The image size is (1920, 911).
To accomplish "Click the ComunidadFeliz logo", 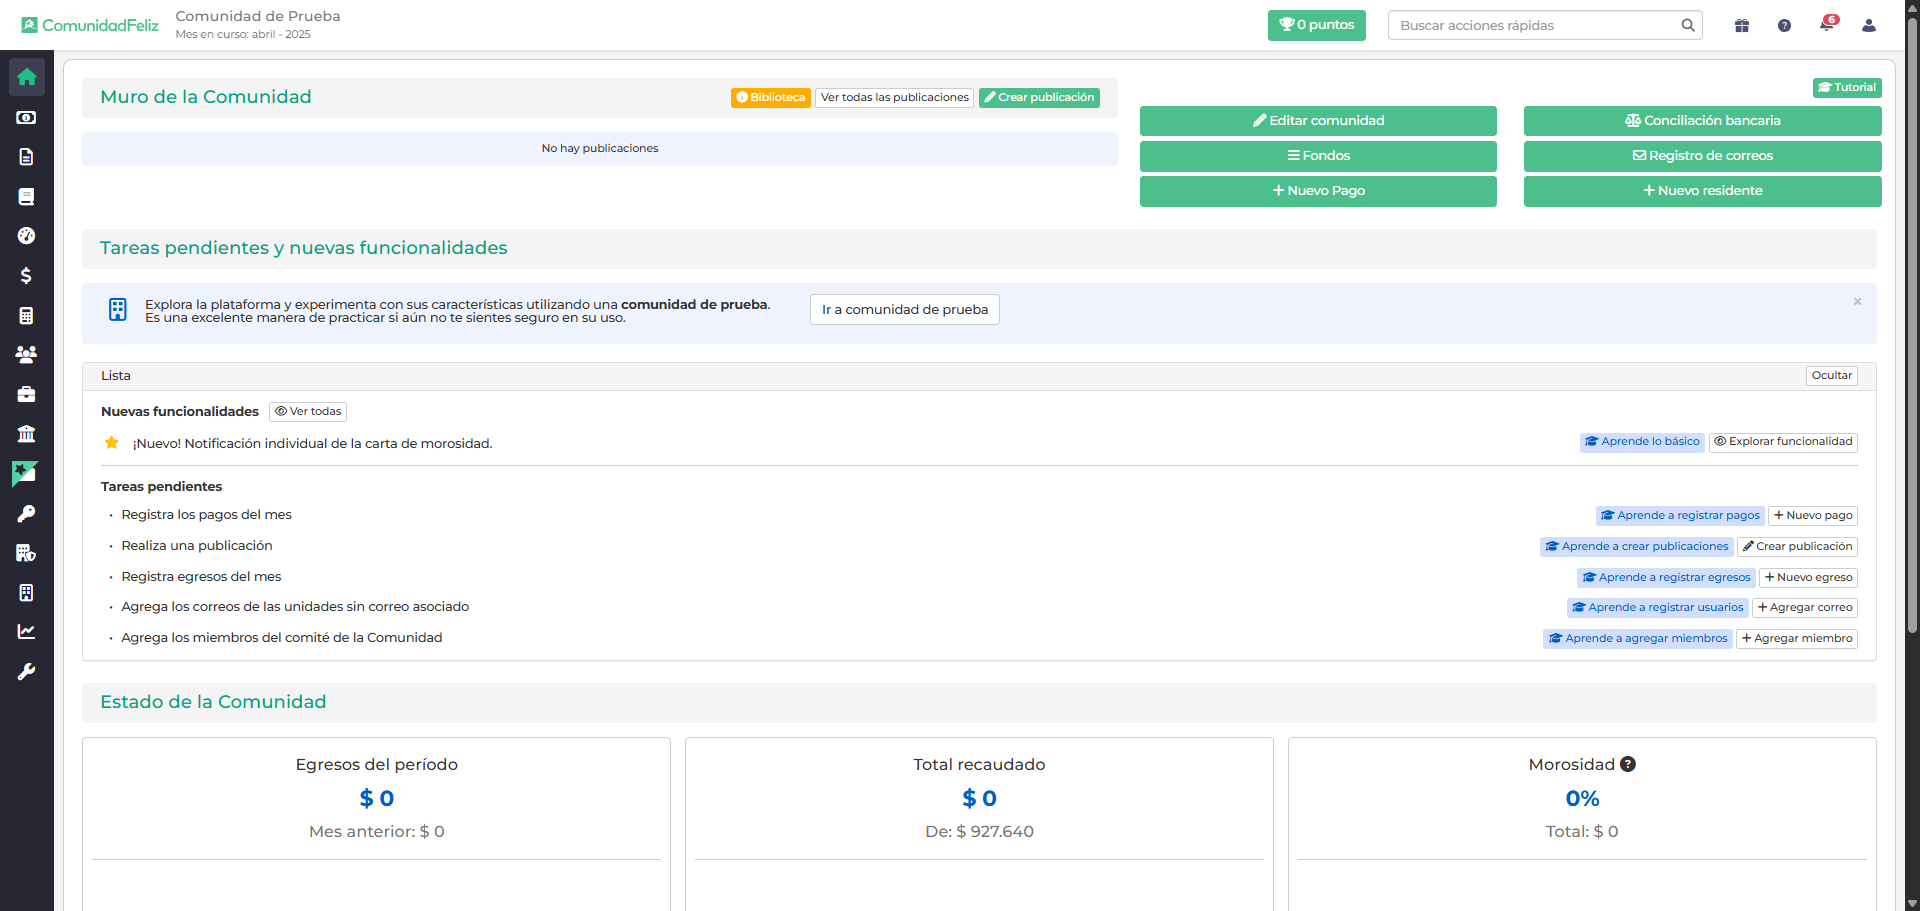I will 90,25.
